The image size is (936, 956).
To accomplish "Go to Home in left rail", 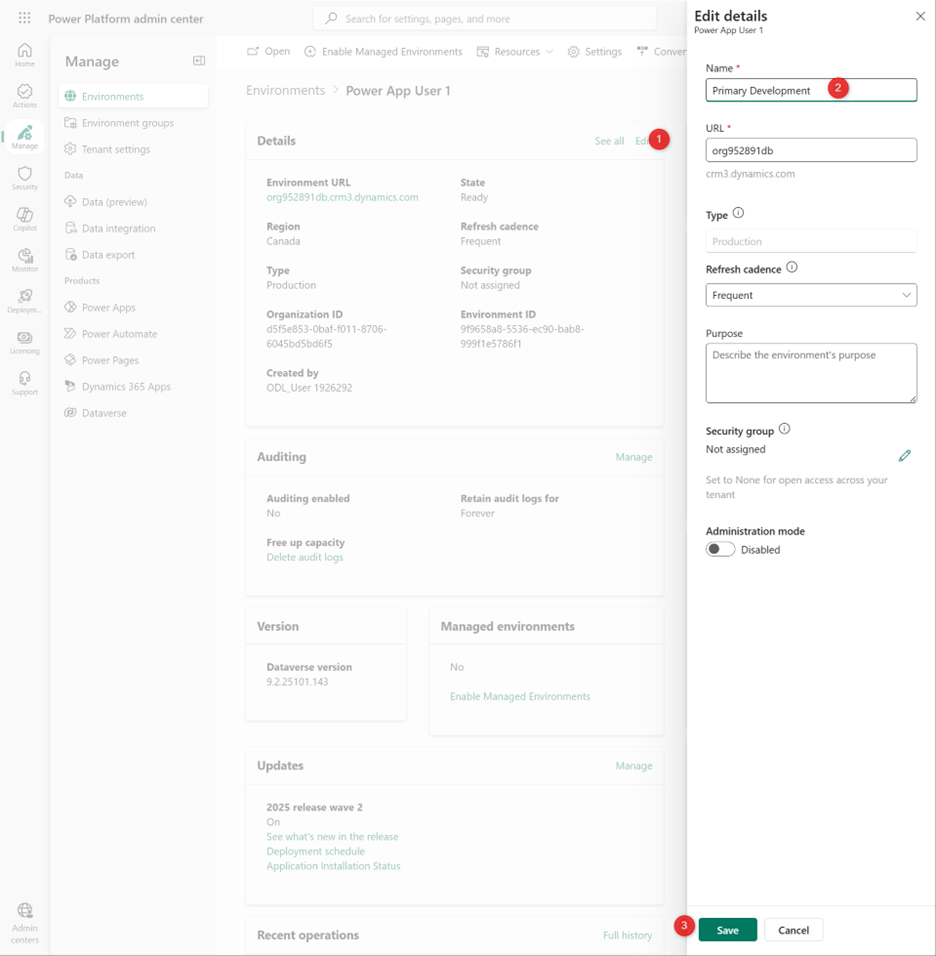I will pos(25,55).
